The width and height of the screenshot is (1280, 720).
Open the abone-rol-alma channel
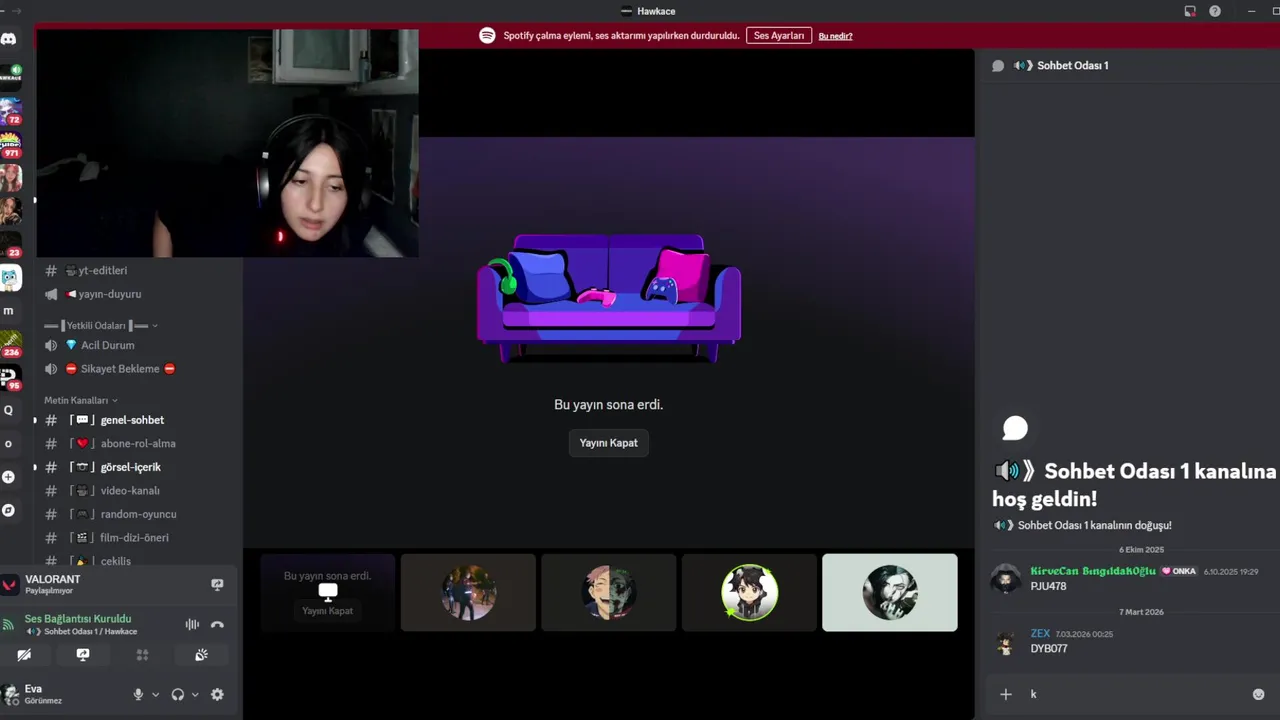pyautogui.click(x=138, y=444)
